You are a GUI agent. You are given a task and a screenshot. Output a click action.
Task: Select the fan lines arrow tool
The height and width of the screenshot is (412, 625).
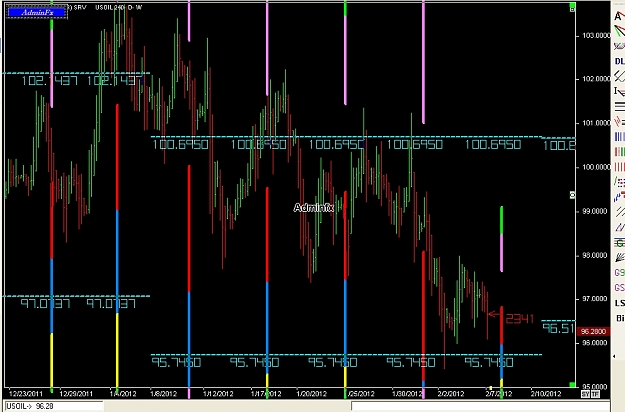click(x=619, y=257)
